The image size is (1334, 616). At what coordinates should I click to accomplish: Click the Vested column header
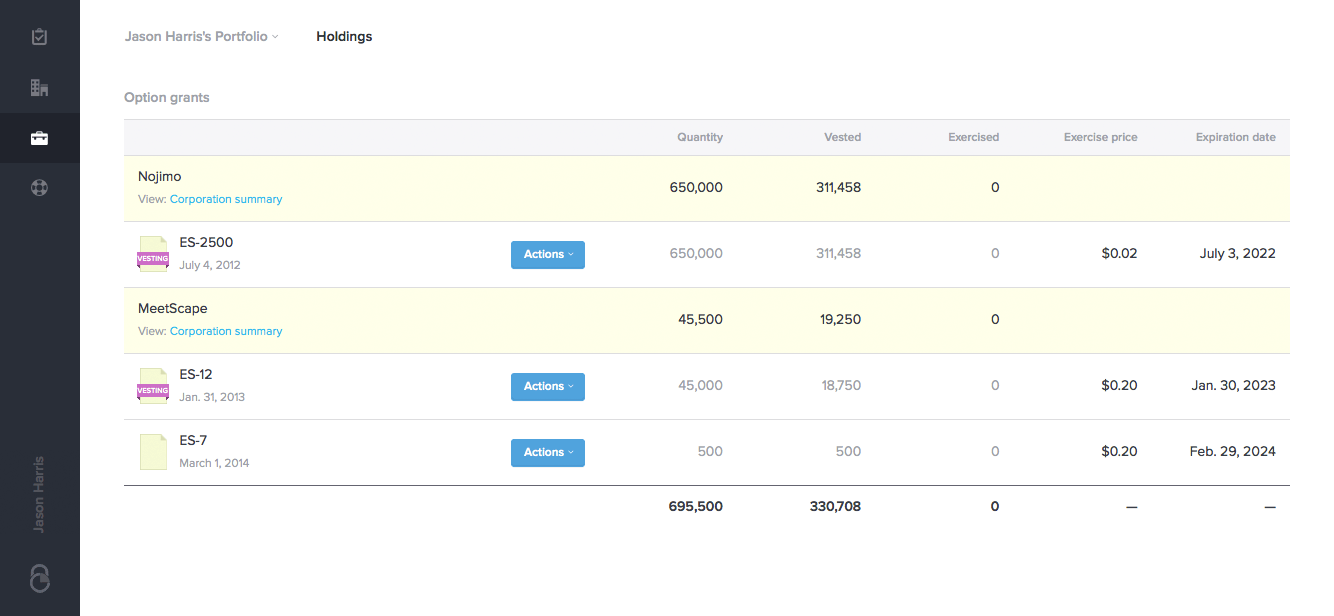click(x=842, y=138)
